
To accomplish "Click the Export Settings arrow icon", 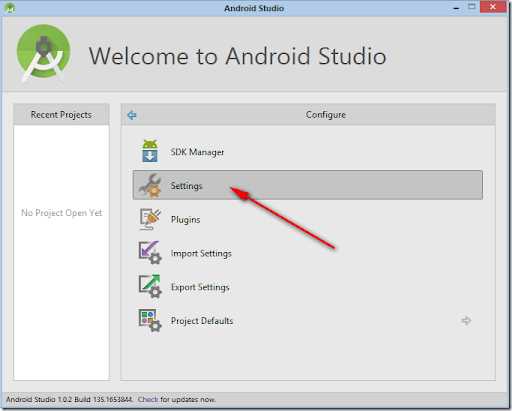I will pos(150,287).
